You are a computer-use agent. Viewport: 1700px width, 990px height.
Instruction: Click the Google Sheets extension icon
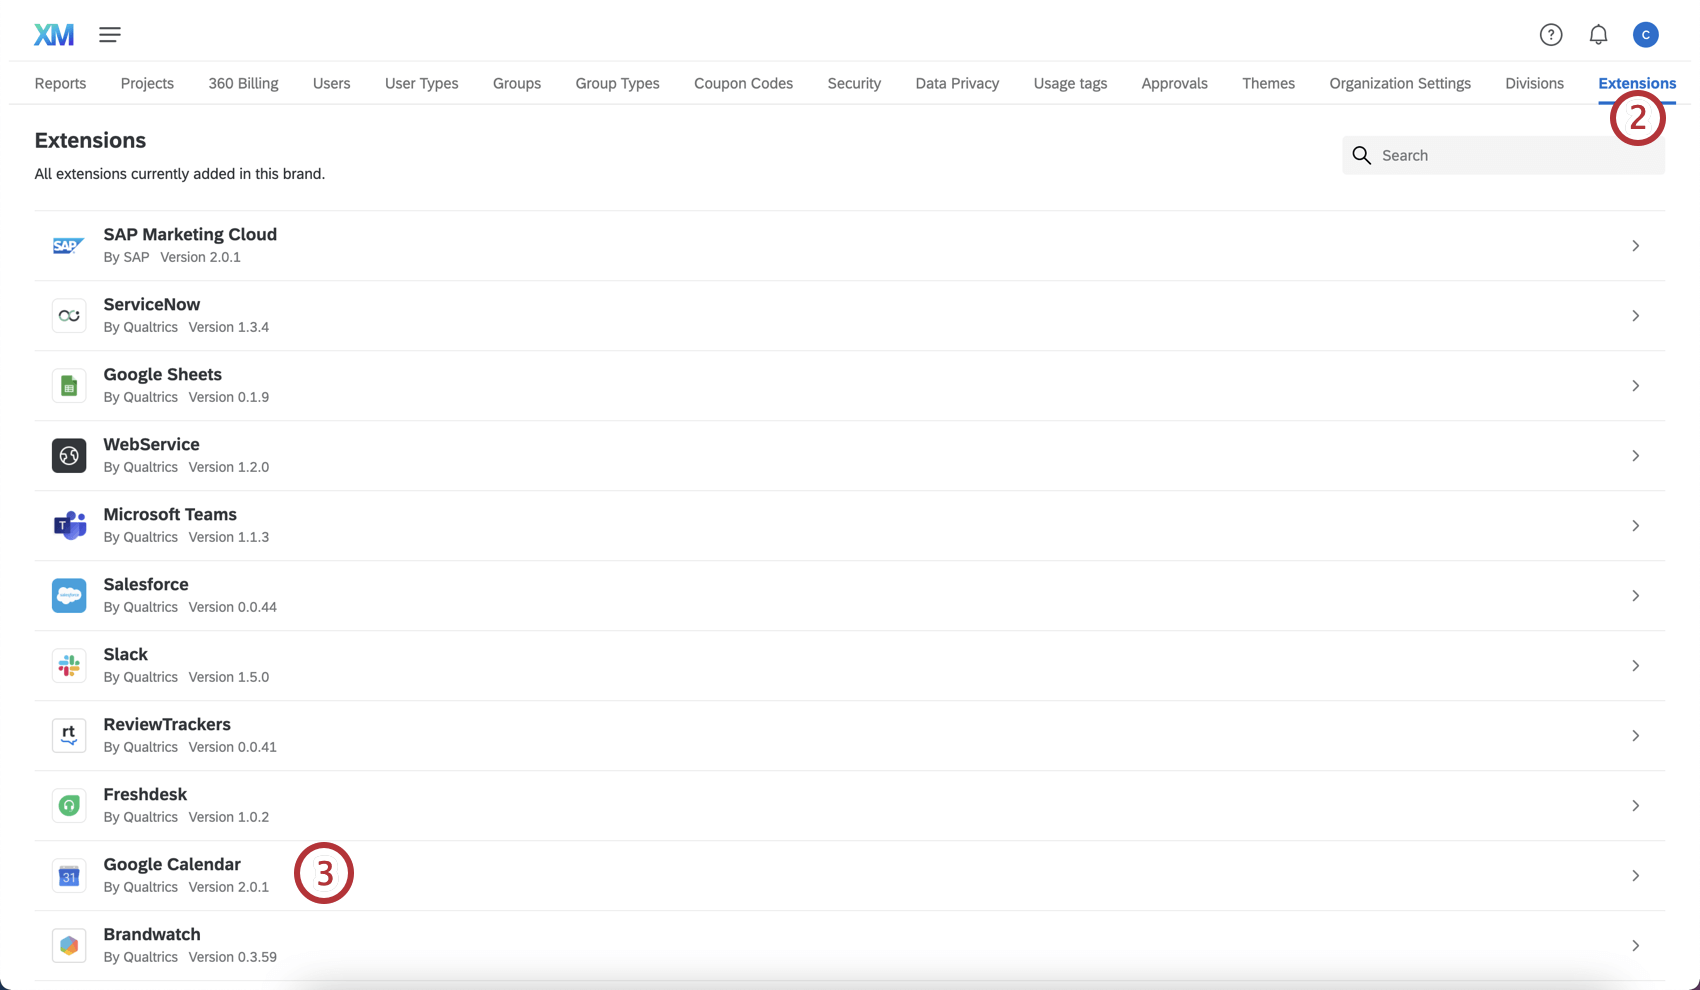tap(68, 385)
